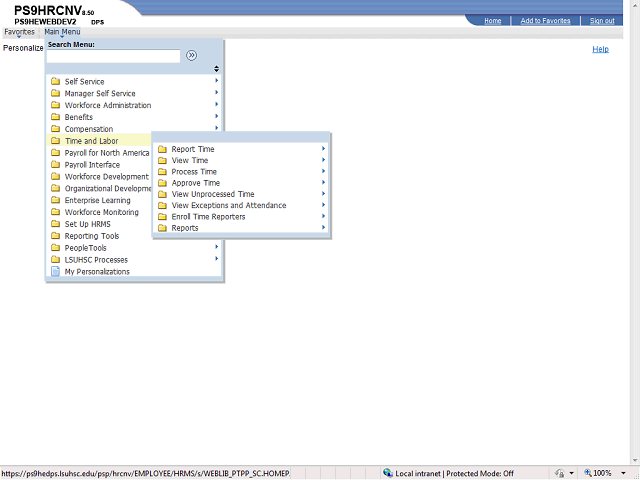
Task: Click the Reports folder icon in submenu
Action: point(162,228)
